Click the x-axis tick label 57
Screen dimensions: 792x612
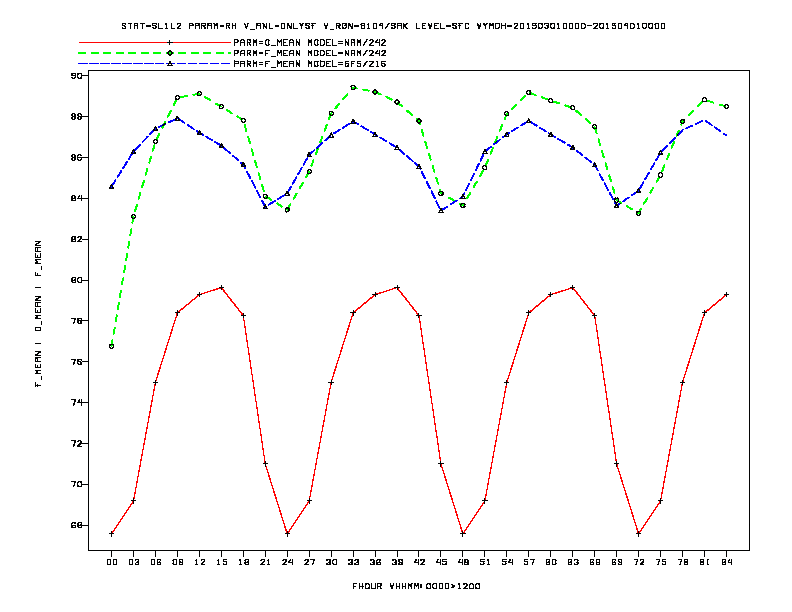click(529, 562)
